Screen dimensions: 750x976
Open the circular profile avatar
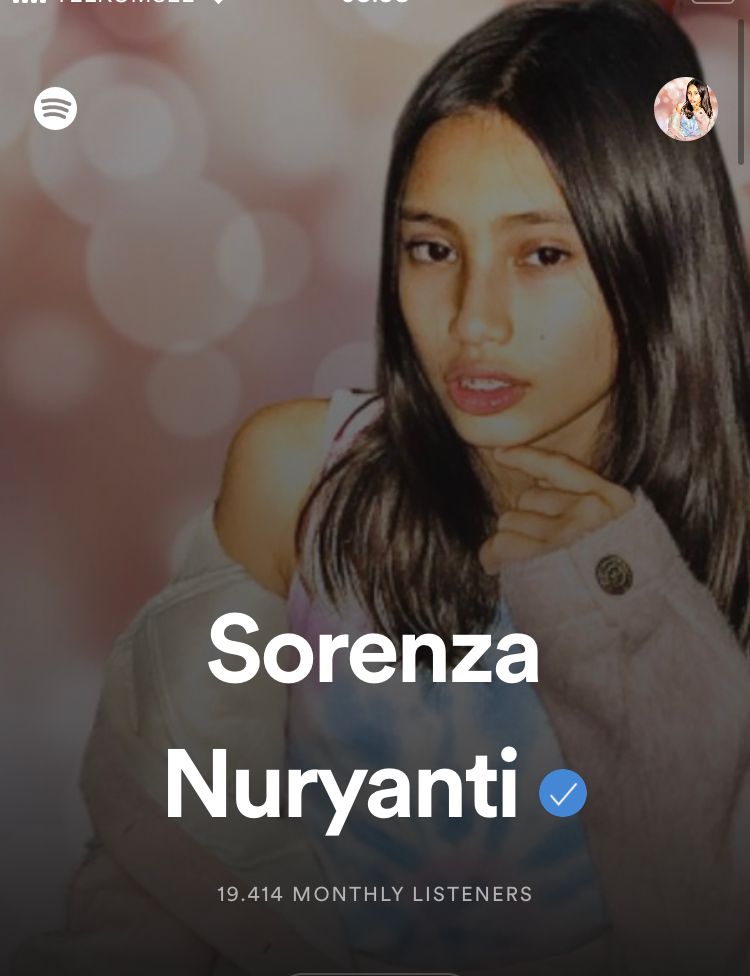tap(686, 109)
